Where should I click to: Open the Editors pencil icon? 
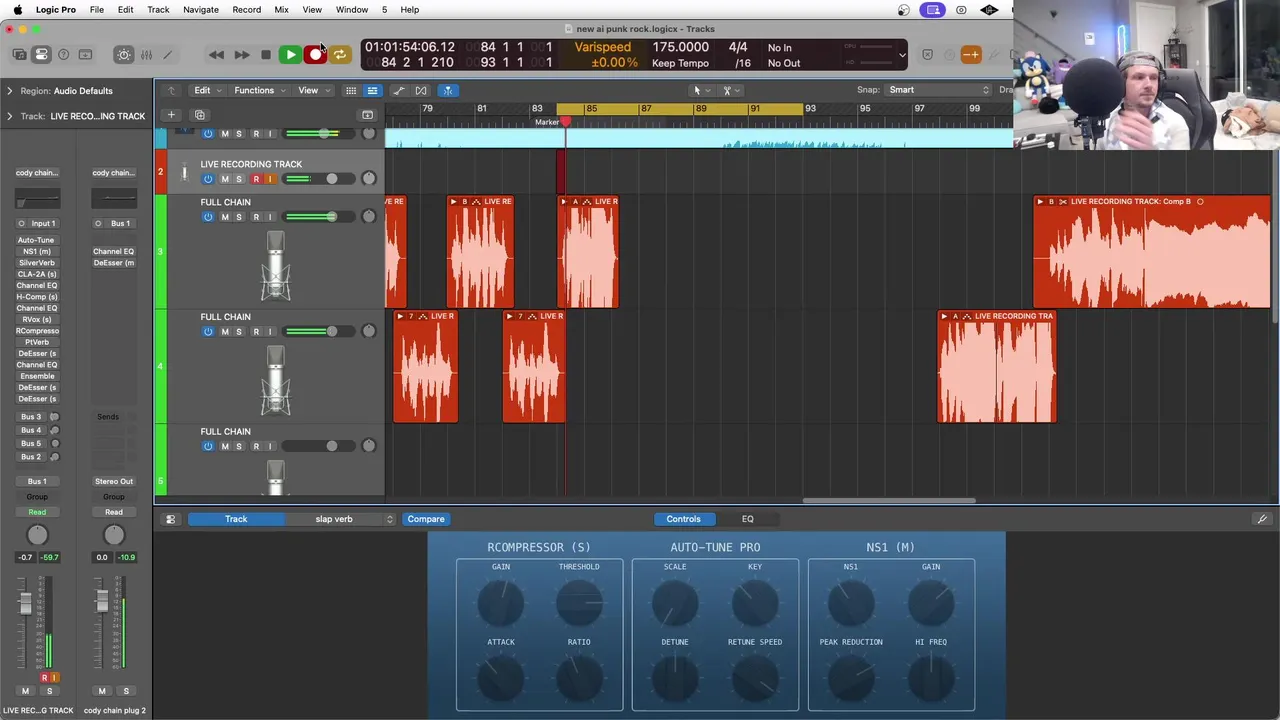point(168,54)
